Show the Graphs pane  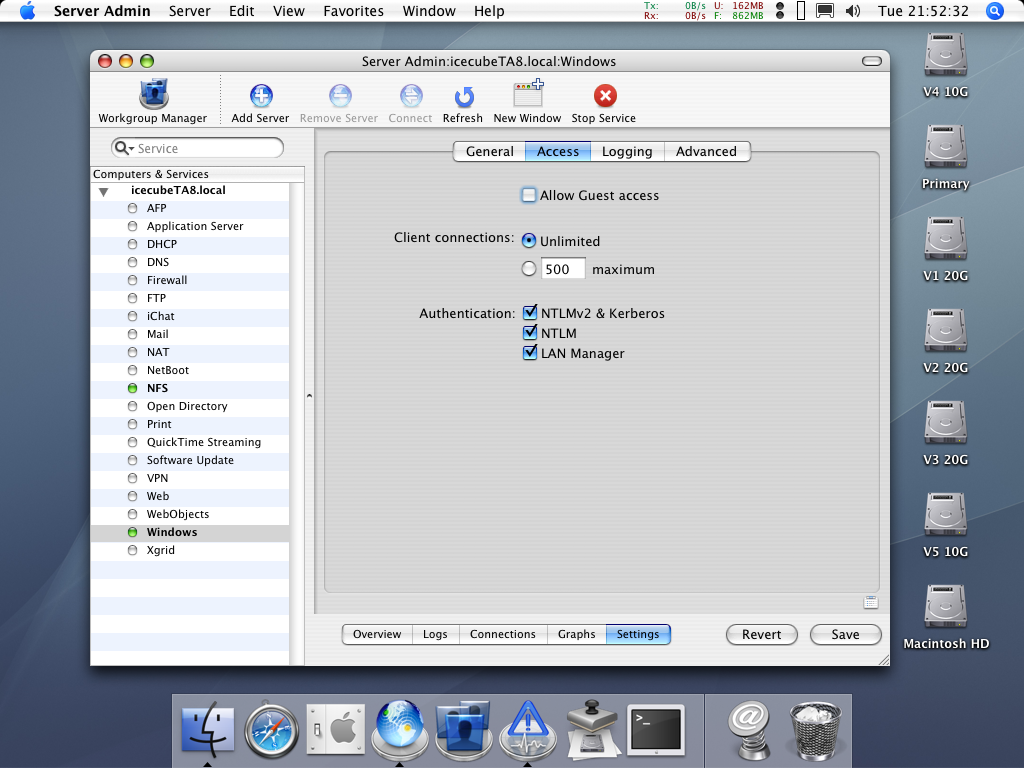point(577,634)
